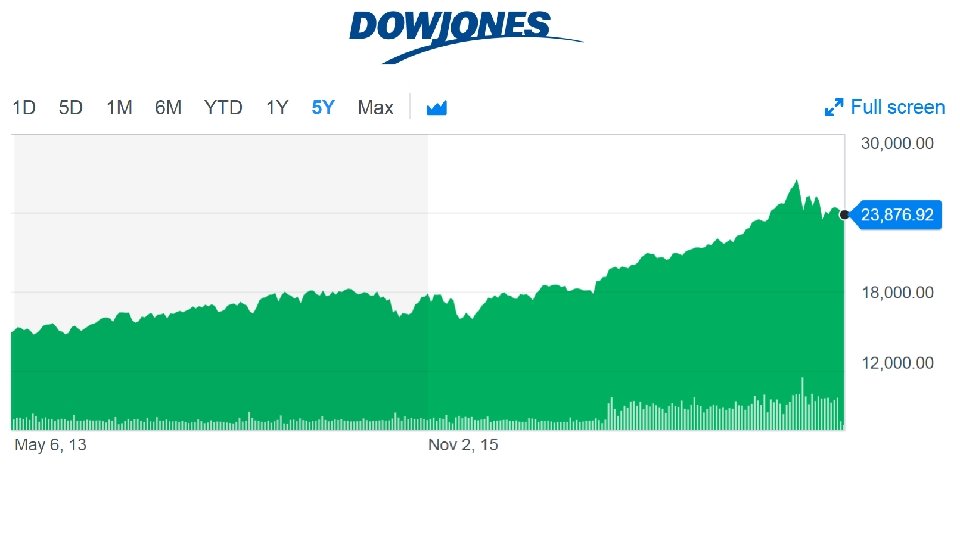
Task: Select the 5D time range
Action: [70, 108]
